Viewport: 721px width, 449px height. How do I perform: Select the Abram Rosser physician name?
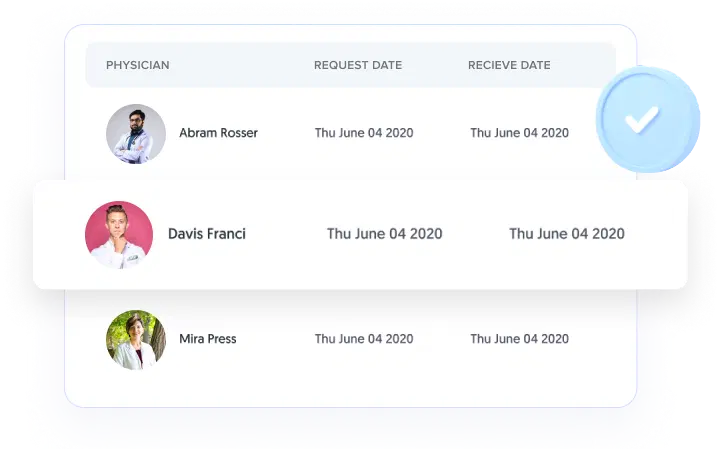point(218,133)
